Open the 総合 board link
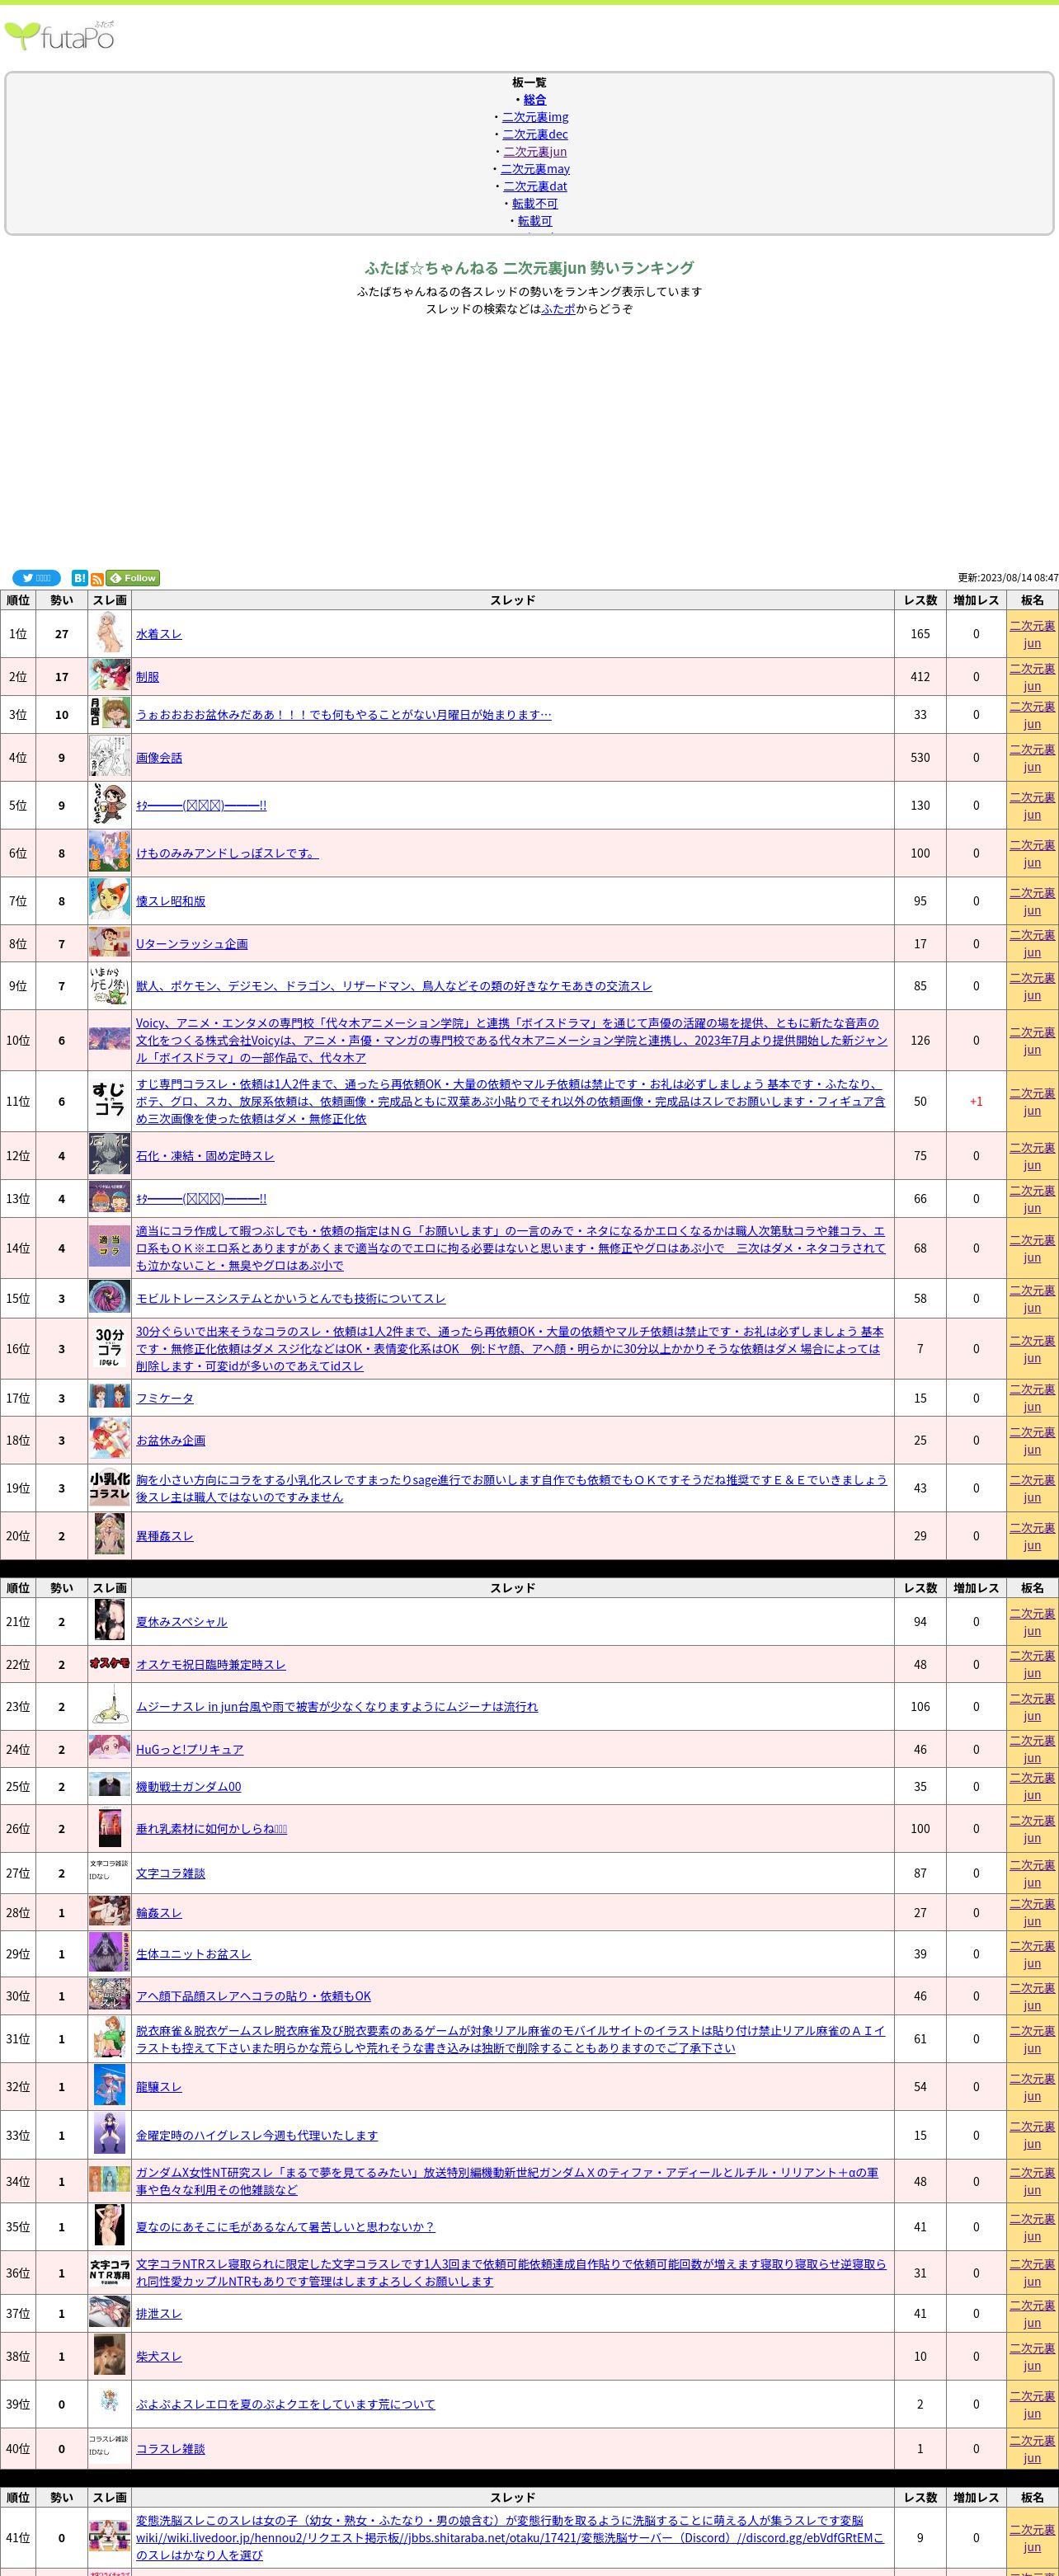 535,100
